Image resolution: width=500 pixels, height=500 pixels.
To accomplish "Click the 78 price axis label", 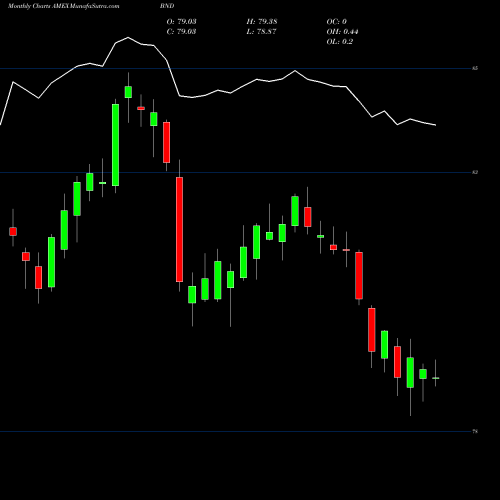I will [475, 431].
